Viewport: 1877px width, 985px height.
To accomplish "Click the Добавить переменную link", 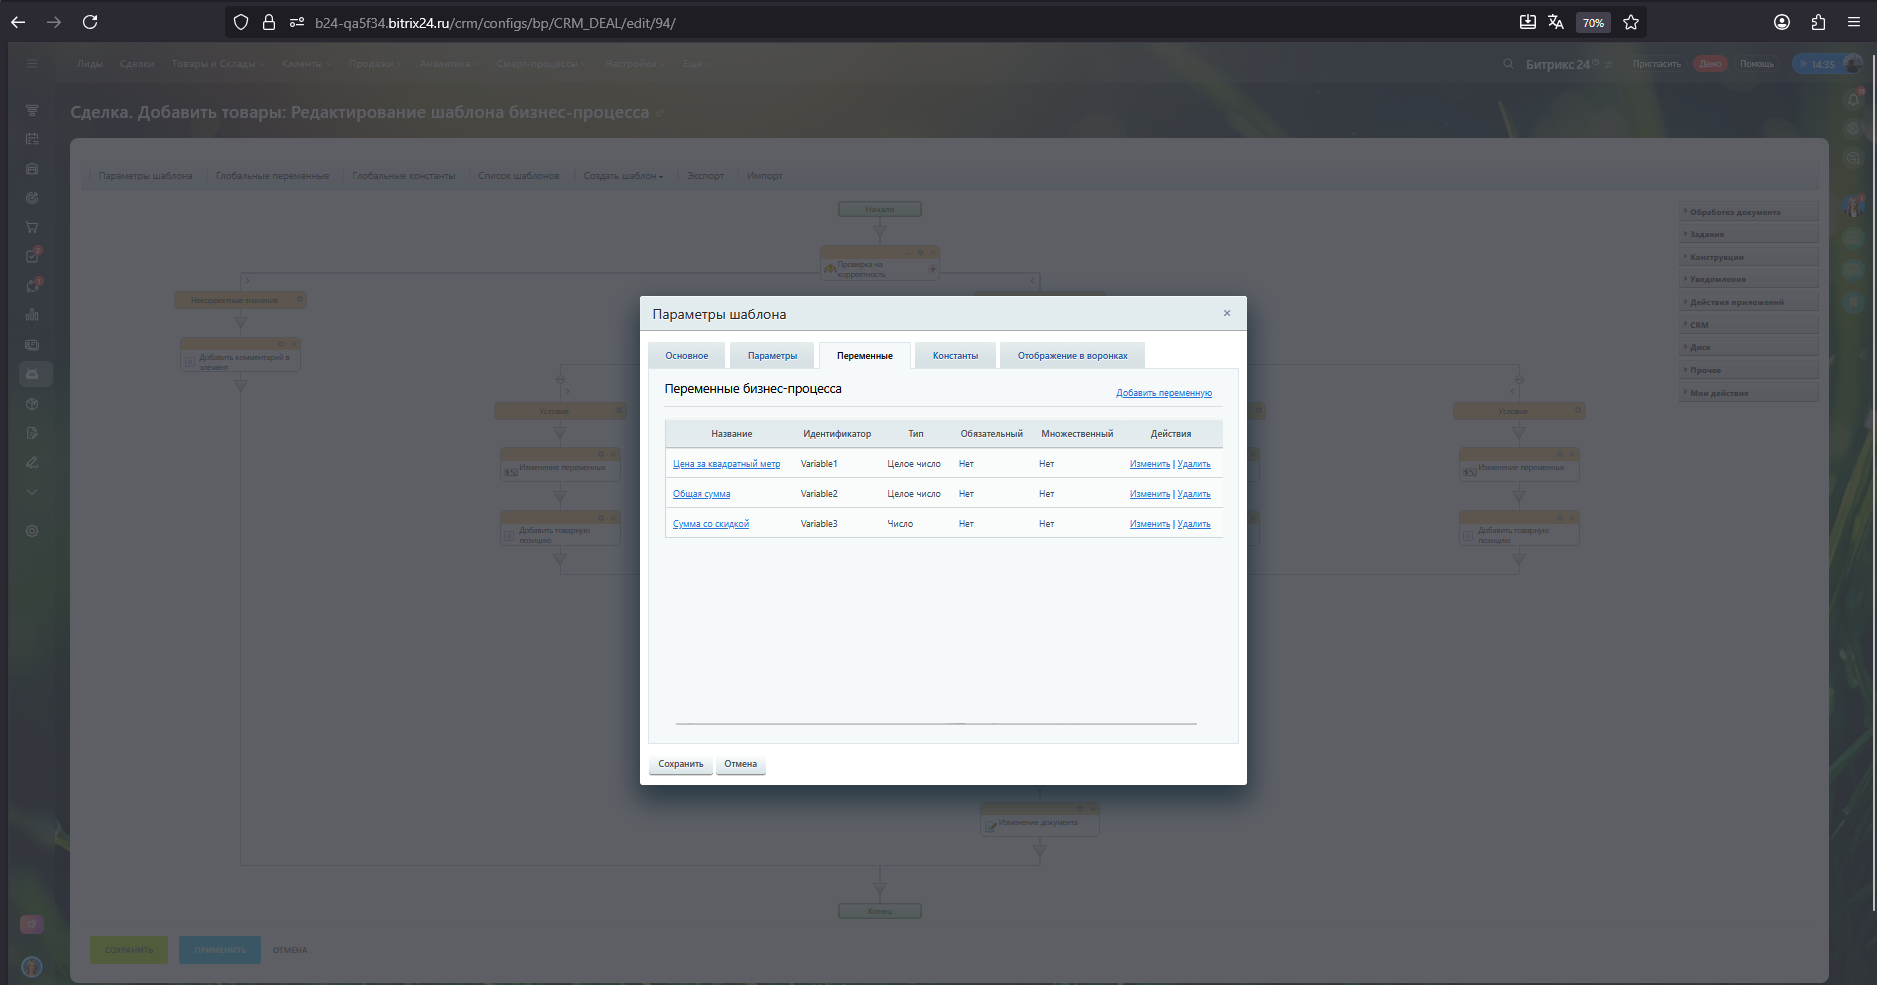I will click(1163, 393).
